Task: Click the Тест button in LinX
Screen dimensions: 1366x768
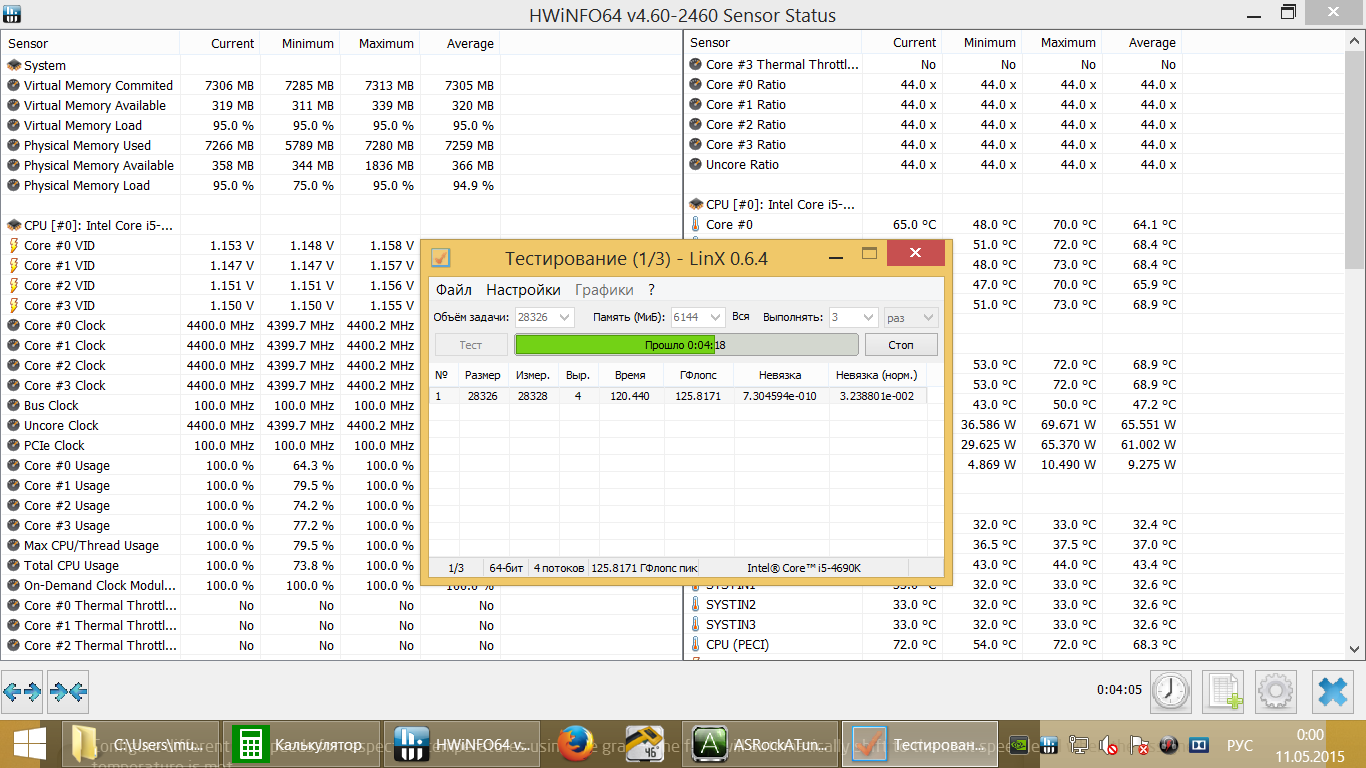Action: point(471,345)
